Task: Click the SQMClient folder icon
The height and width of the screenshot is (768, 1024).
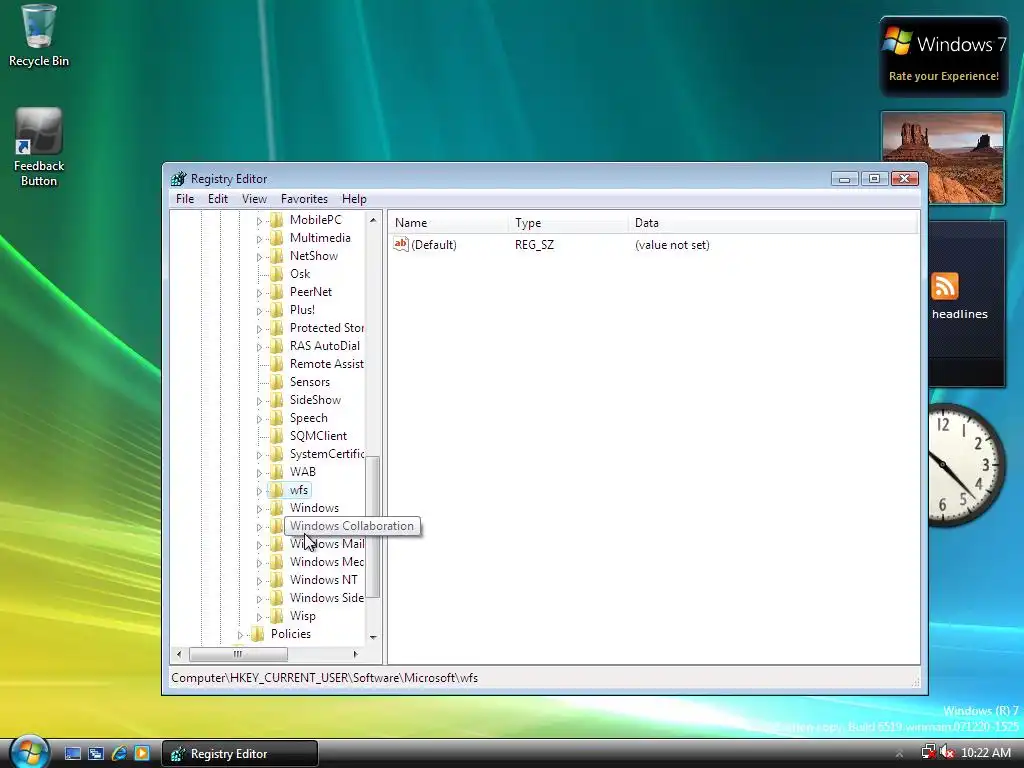Action: coord(277,436)
